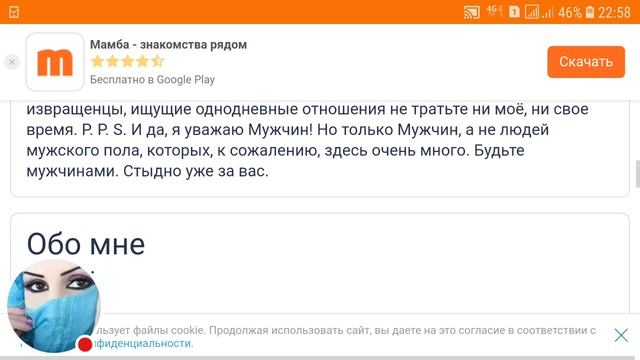Open the privacy policy link
Screen dimensions: 640x360
click(x=143, y=344)
